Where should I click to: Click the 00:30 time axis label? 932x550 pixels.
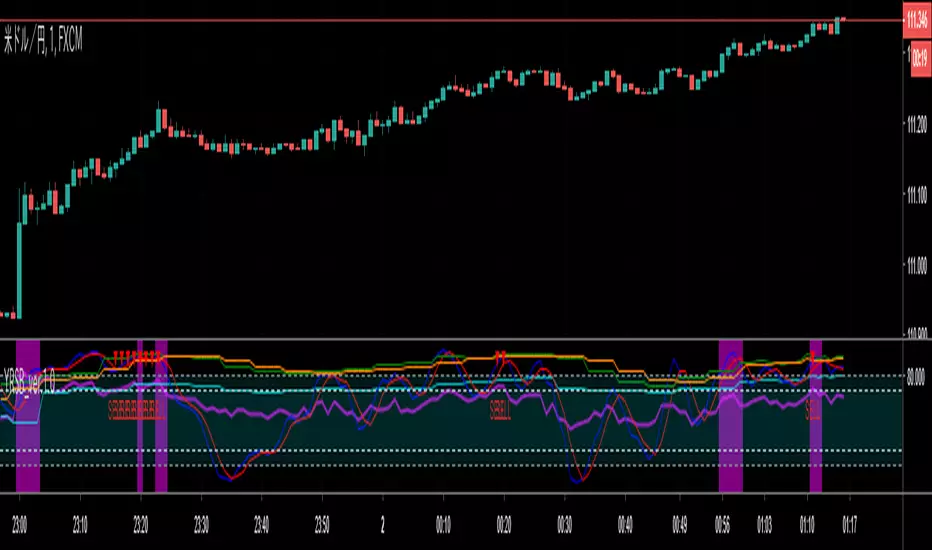click(564, 525)
